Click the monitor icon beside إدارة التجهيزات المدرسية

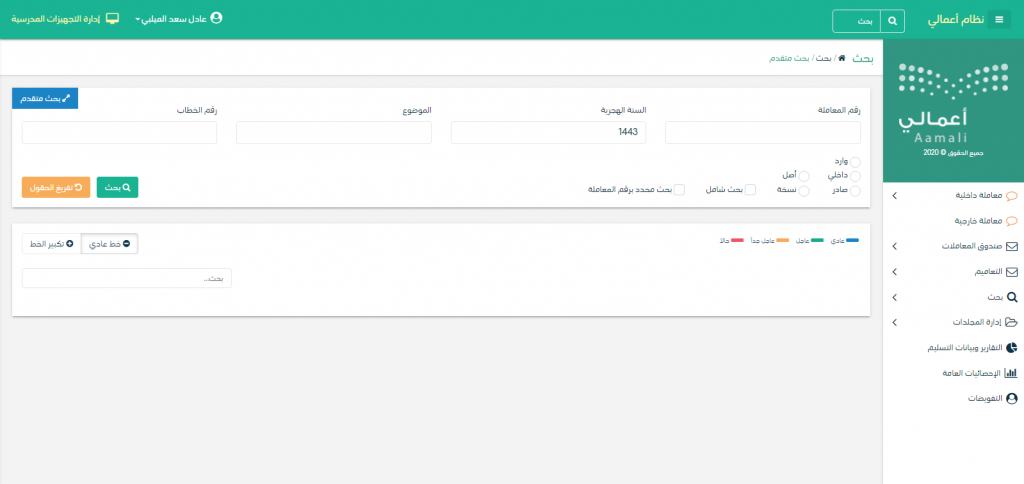[112, 19]
